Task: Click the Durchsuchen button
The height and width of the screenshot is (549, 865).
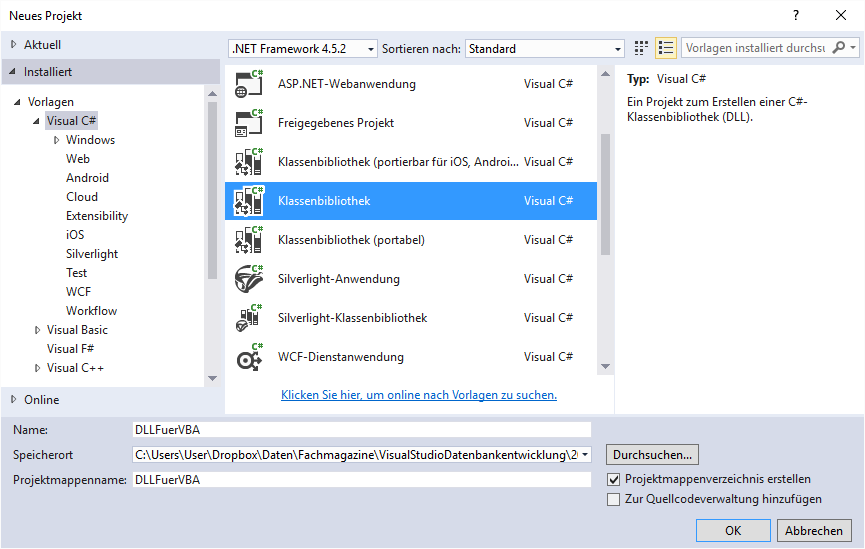Action: click(652, 454)
